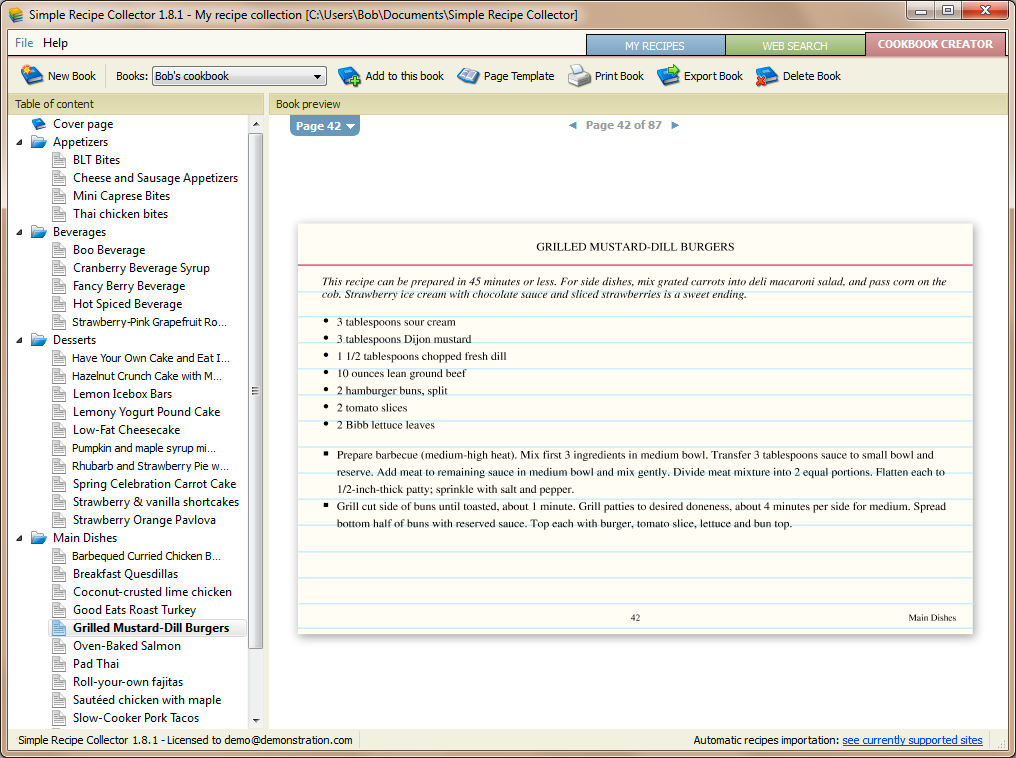This screenshot has width=1016, height=758.
Task: Select Sautéed chicken with maple recipe
Action: (x=147, y=700)
